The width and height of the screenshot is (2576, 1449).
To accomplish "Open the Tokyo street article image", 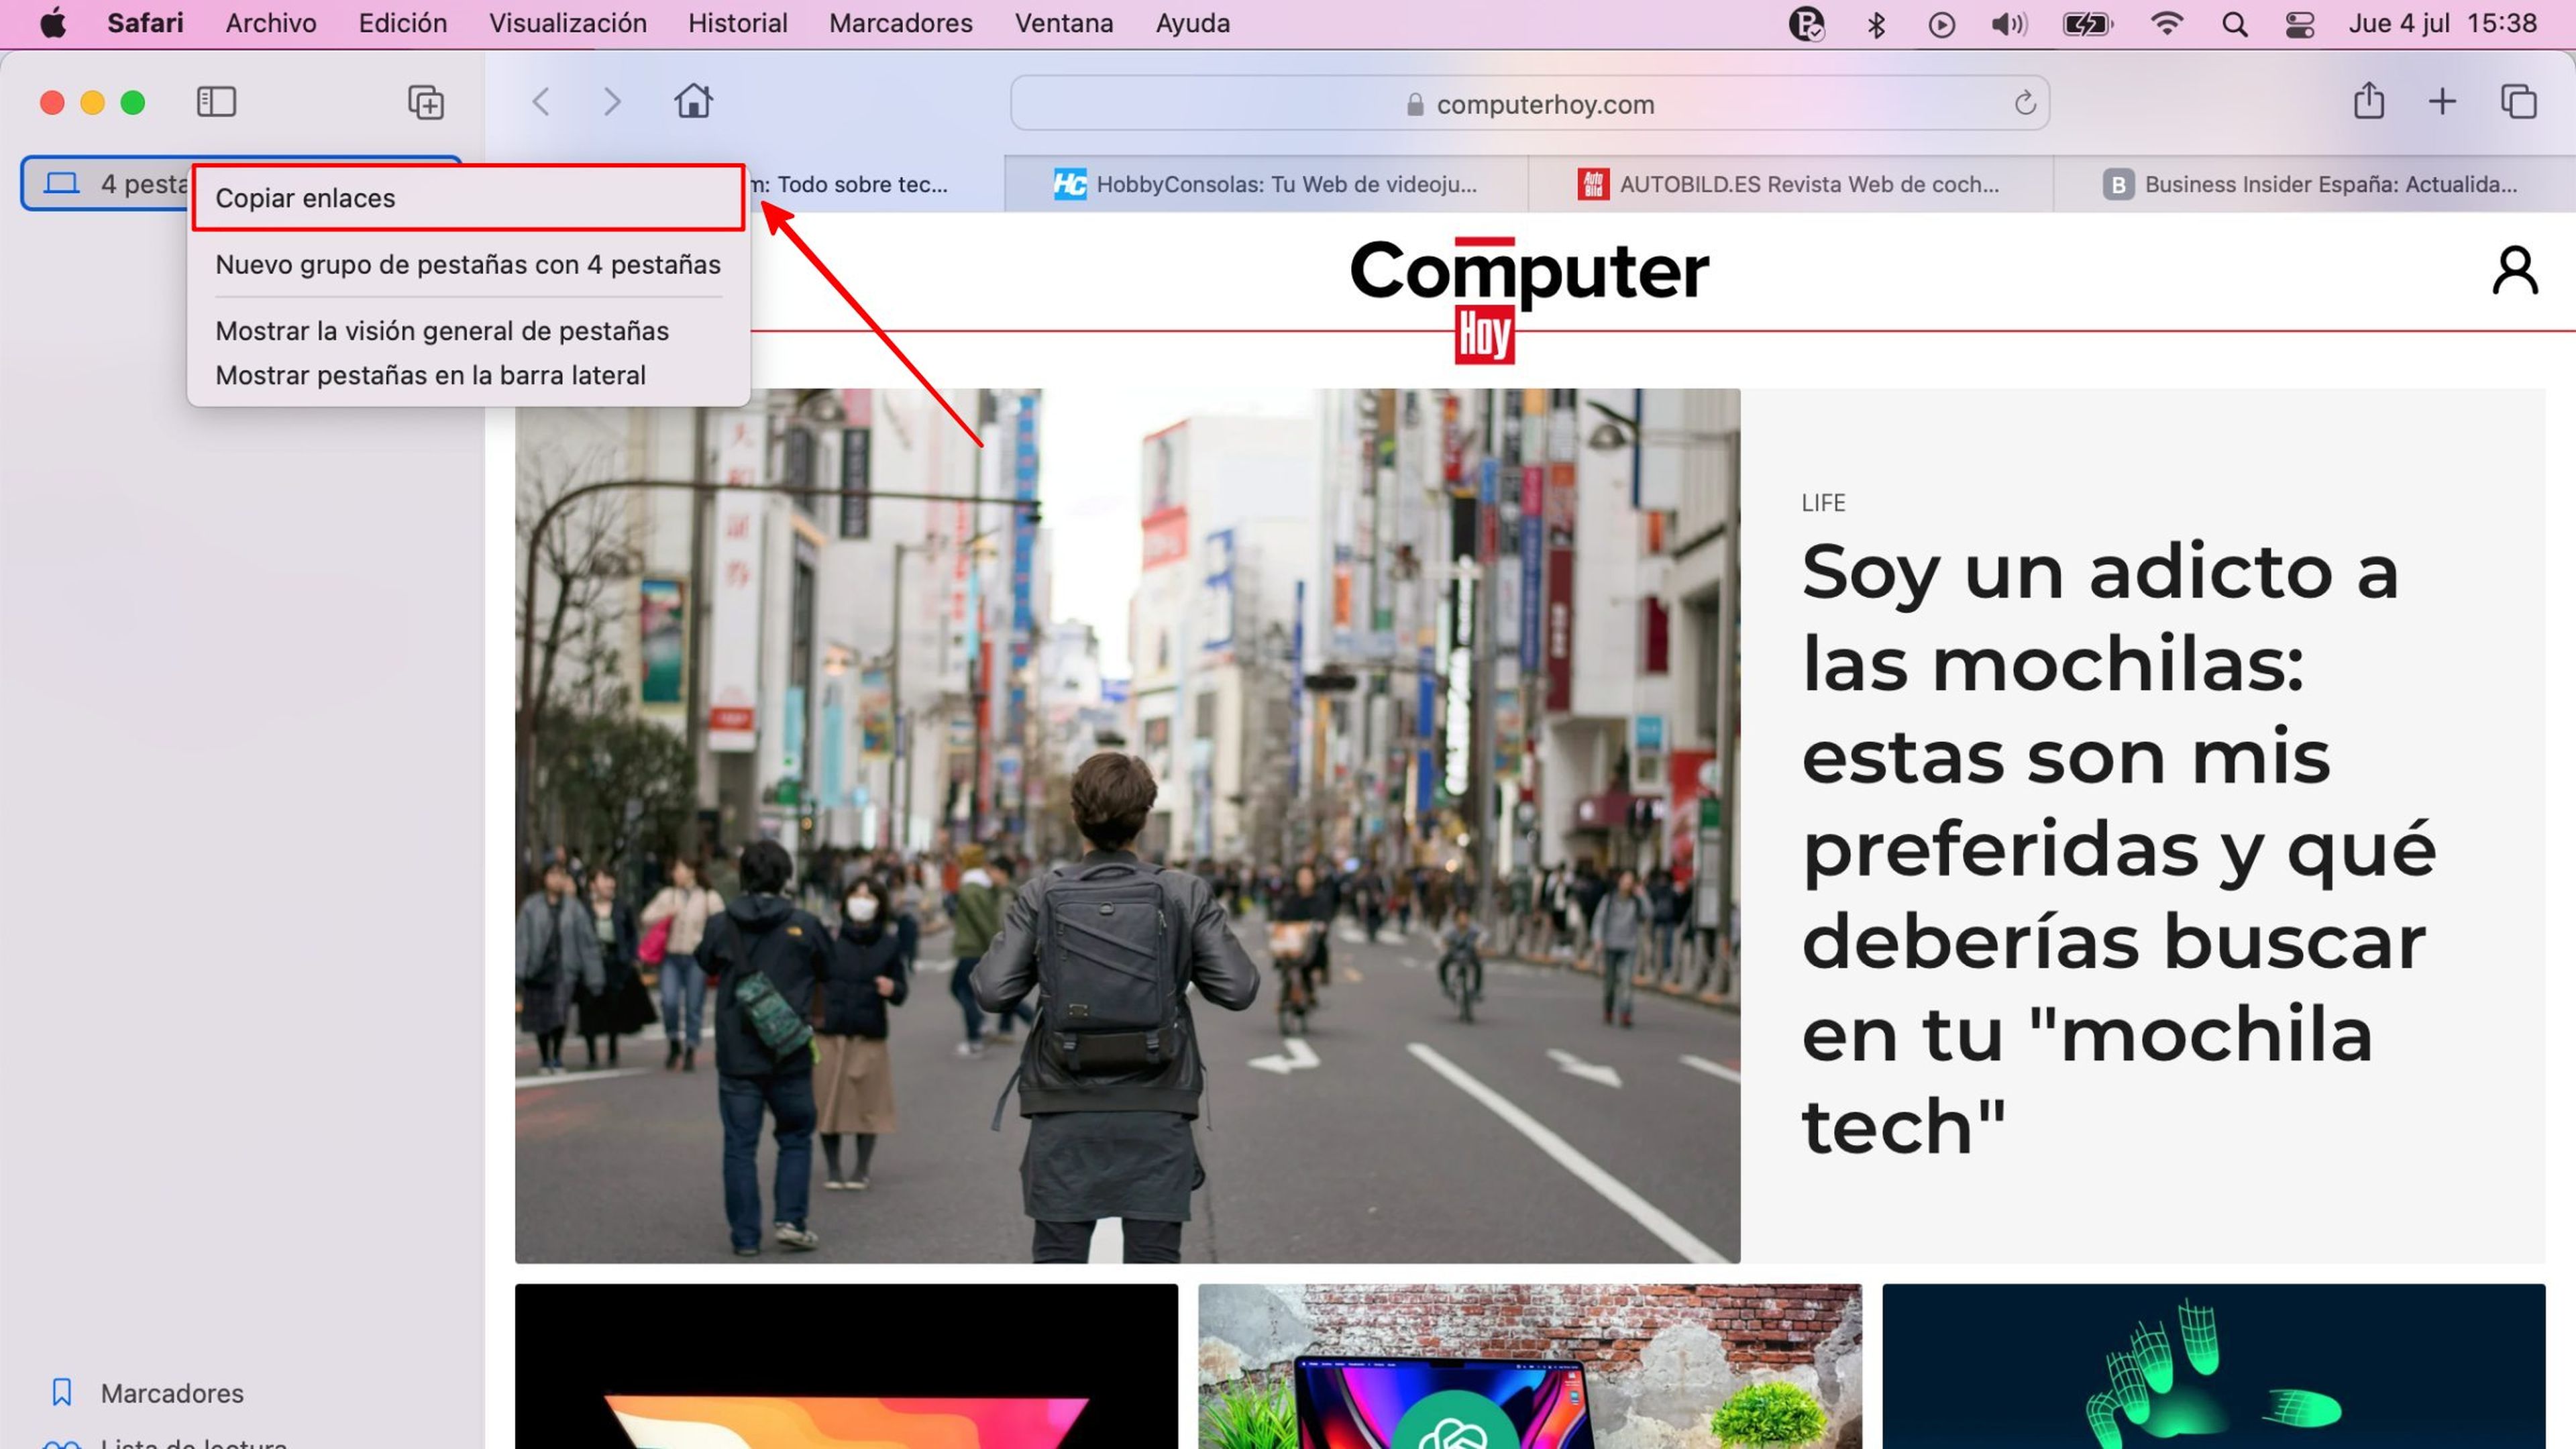I will coord(1127,826).
